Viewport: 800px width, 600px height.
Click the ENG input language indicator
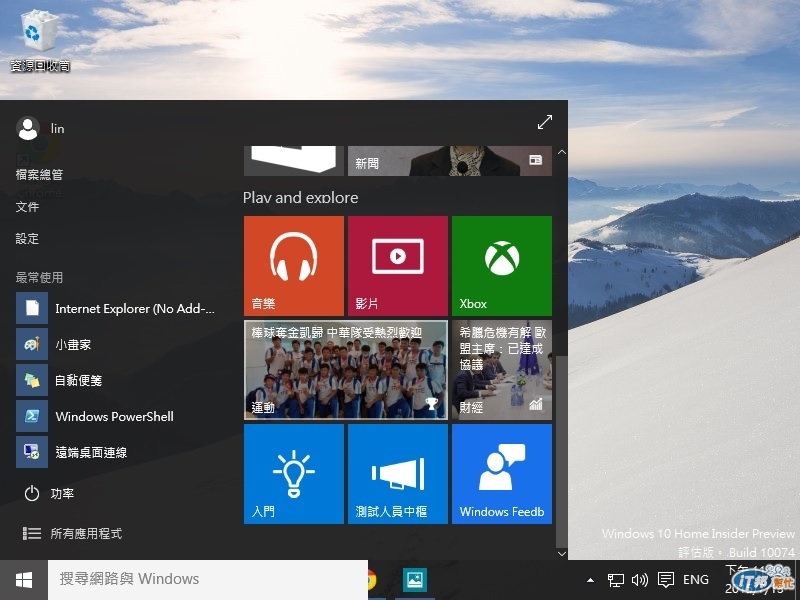(x=696, y=580)
